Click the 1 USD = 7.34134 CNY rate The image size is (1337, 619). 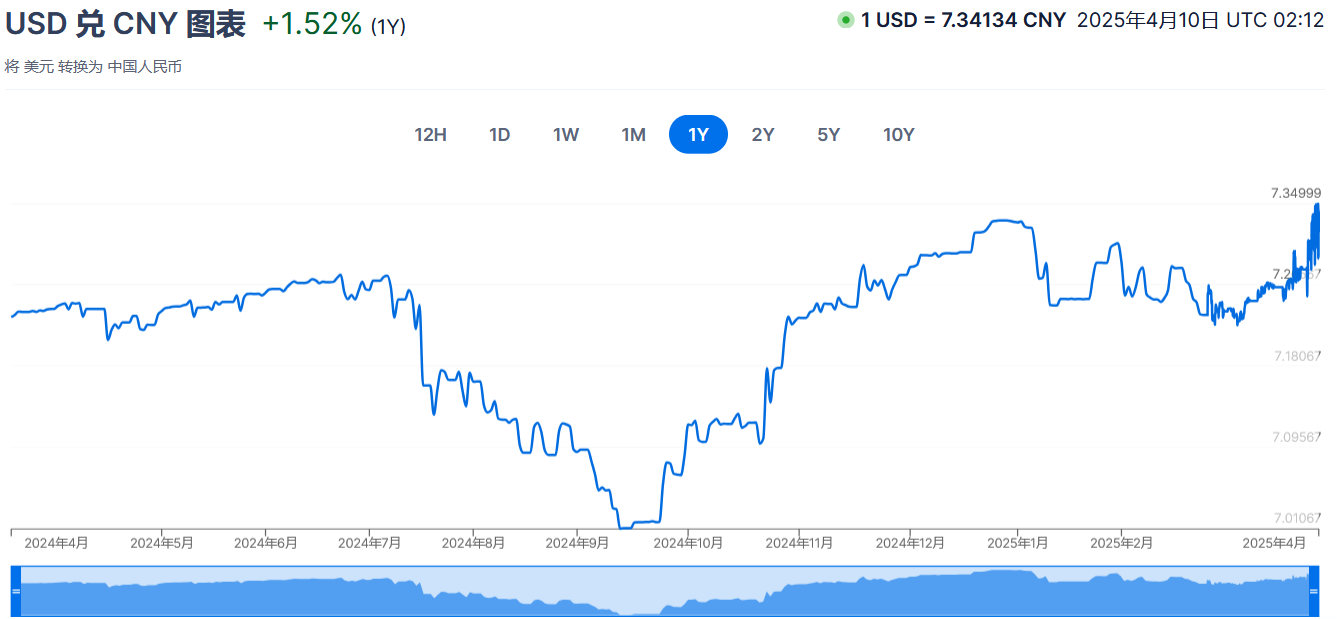click(x=963, y=20)
